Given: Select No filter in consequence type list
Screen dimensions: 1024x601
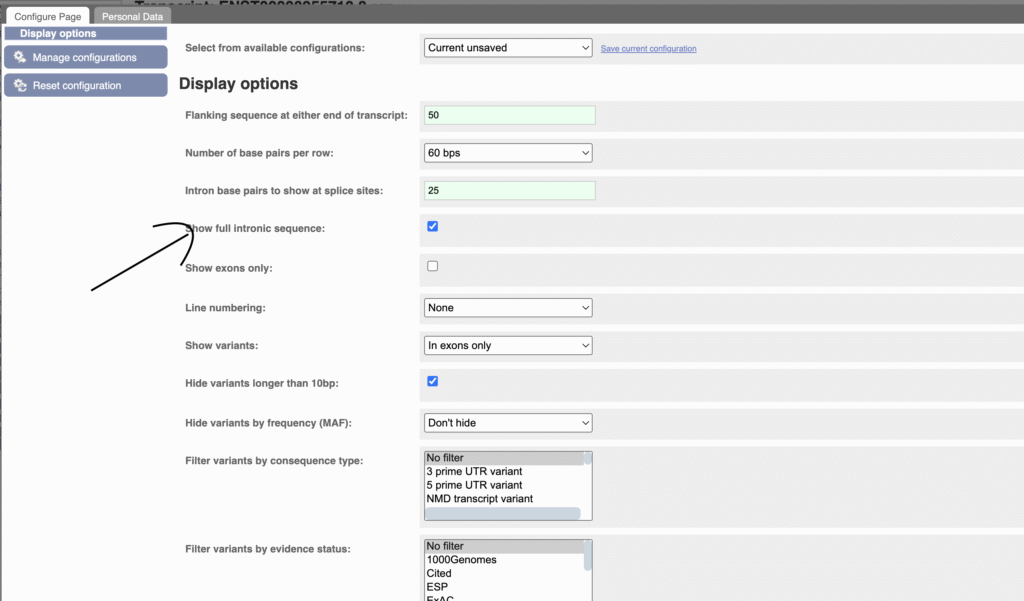Looking at the screenshot, I should (504, 458).
